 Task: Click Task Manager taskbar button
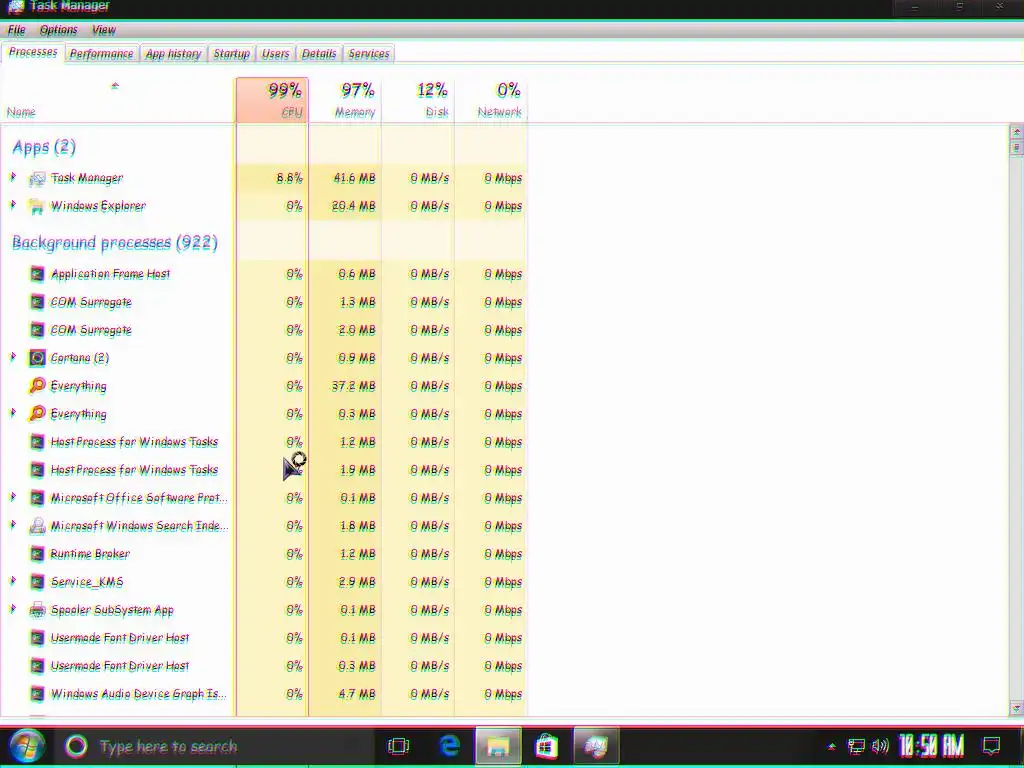pos(596,746)
